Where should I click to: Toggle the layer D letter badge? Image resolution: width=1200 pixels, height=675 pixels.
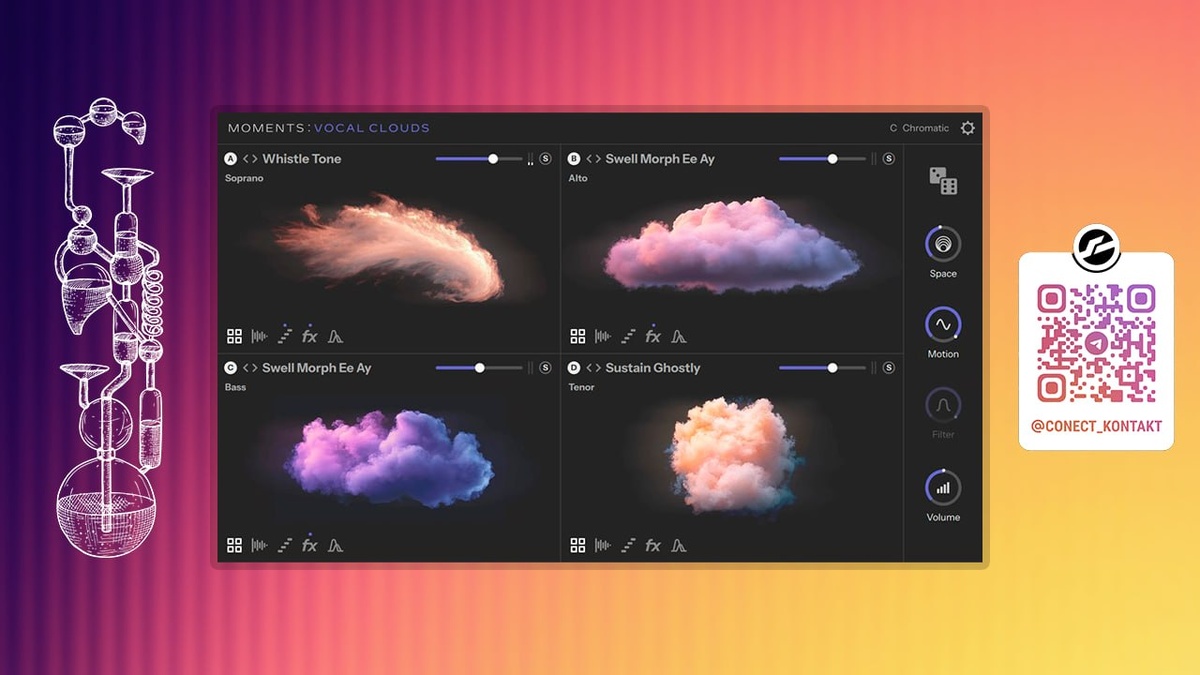coord(574,368)
